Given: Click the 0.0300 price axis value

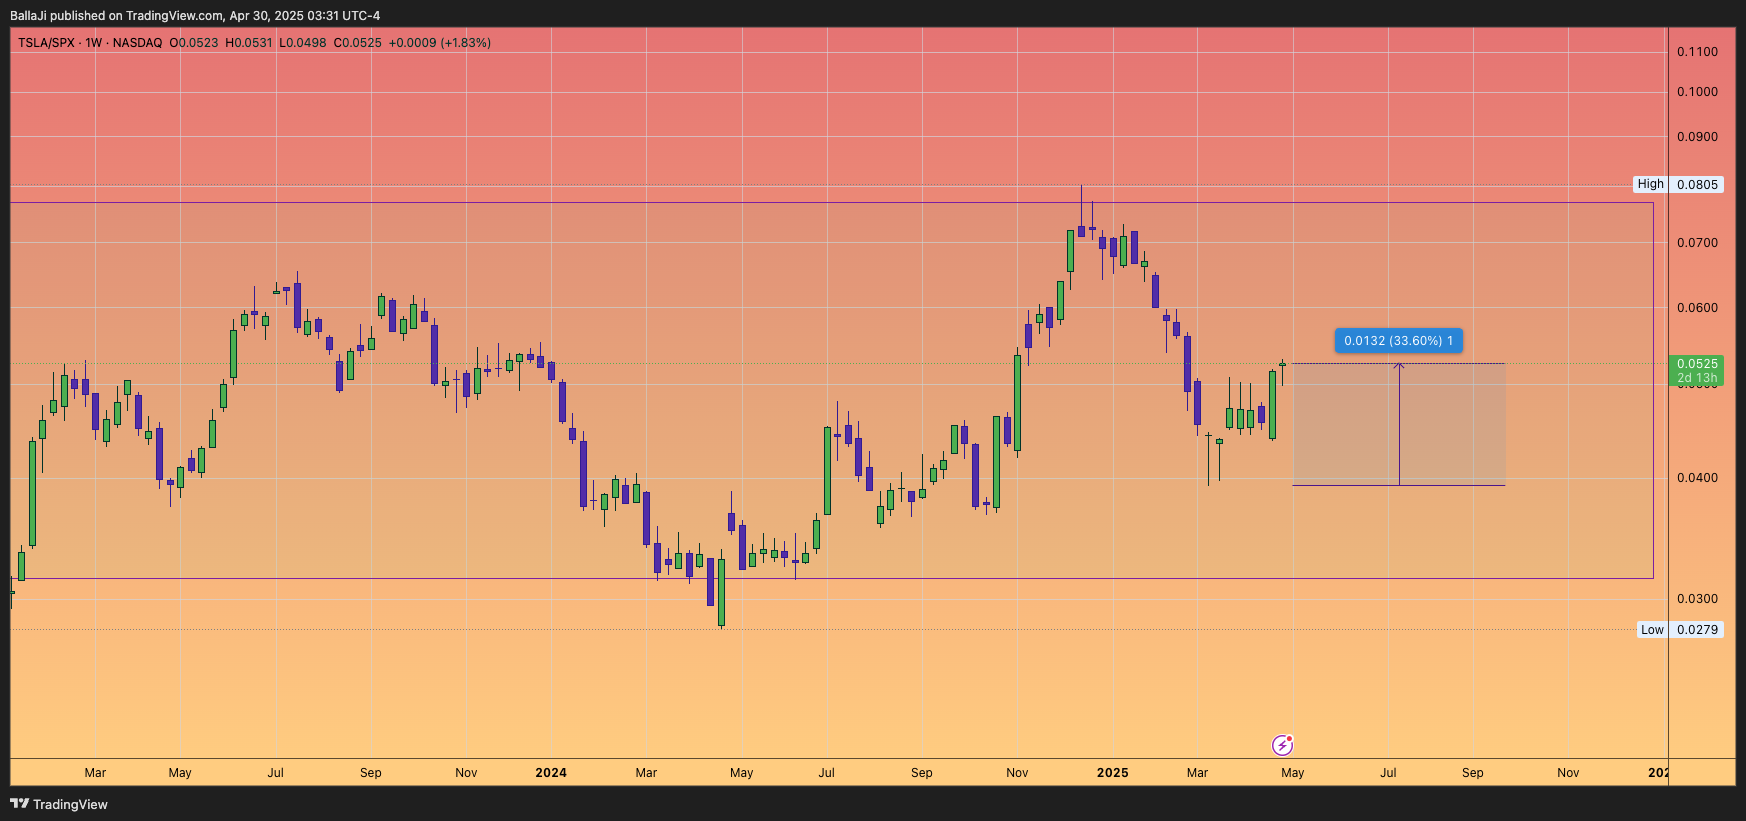Looking at the screenshot, I should 1697,599.
